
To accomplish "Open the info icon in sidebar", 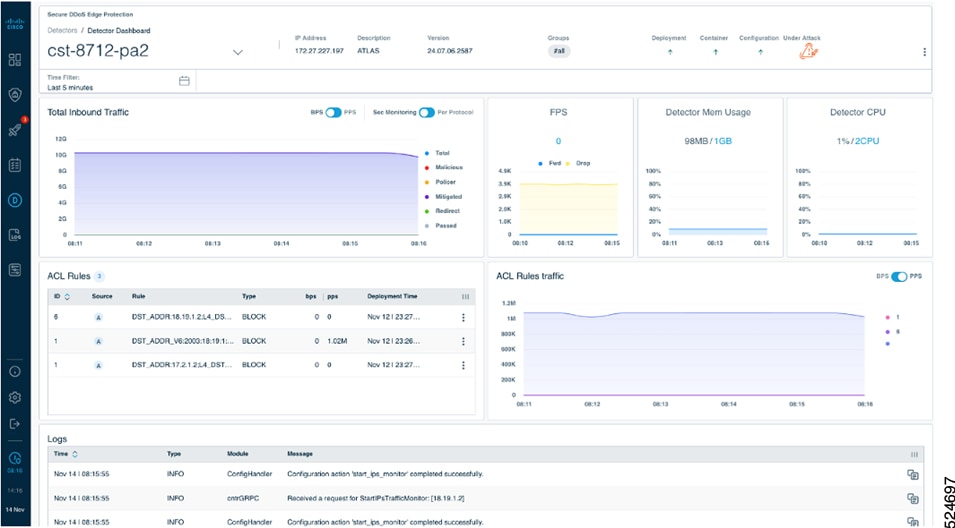I will coord(15,371).
